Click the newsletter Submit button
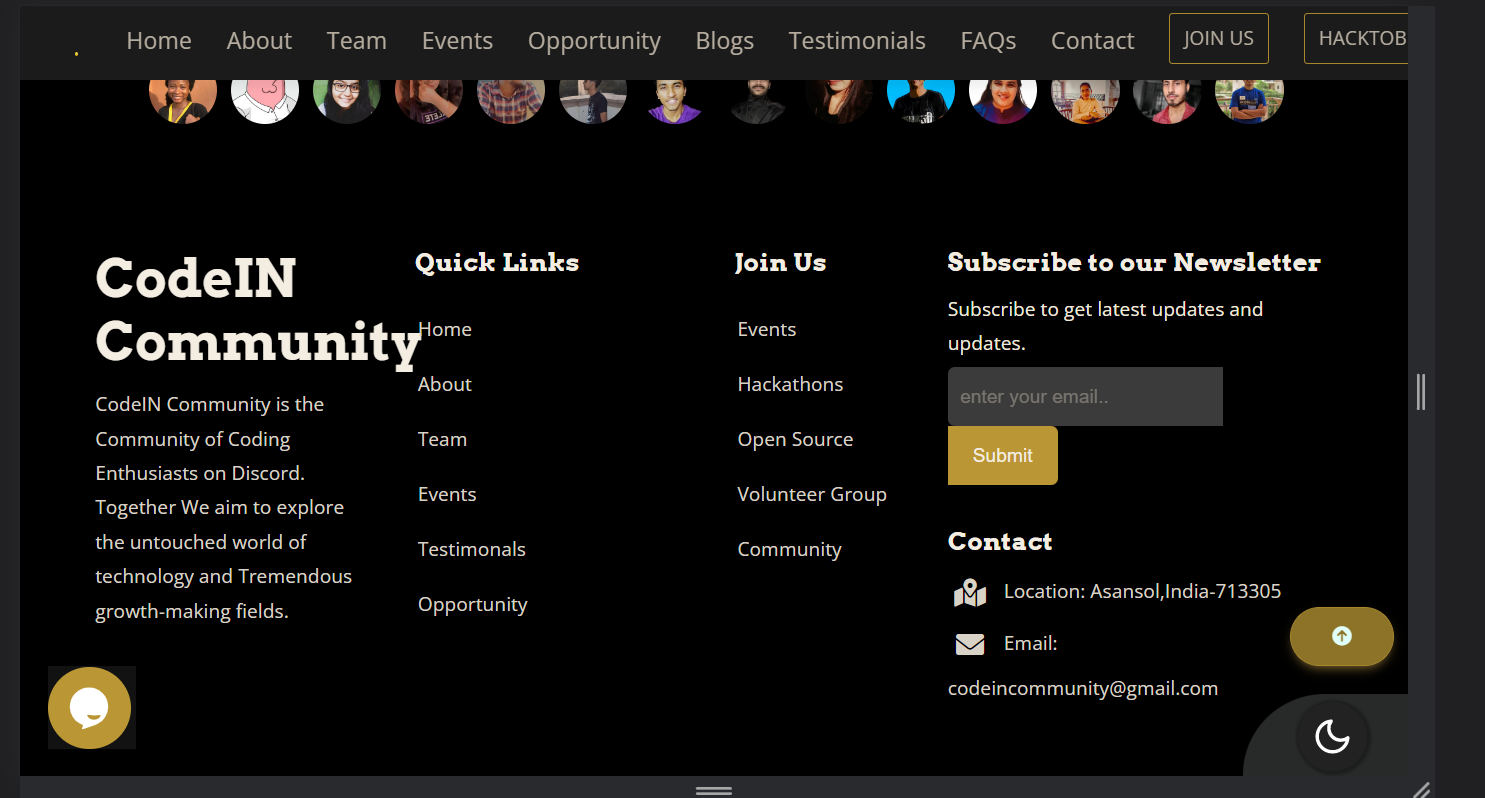The height and width of the screenshot is (798, 1485). [1002, 455]
